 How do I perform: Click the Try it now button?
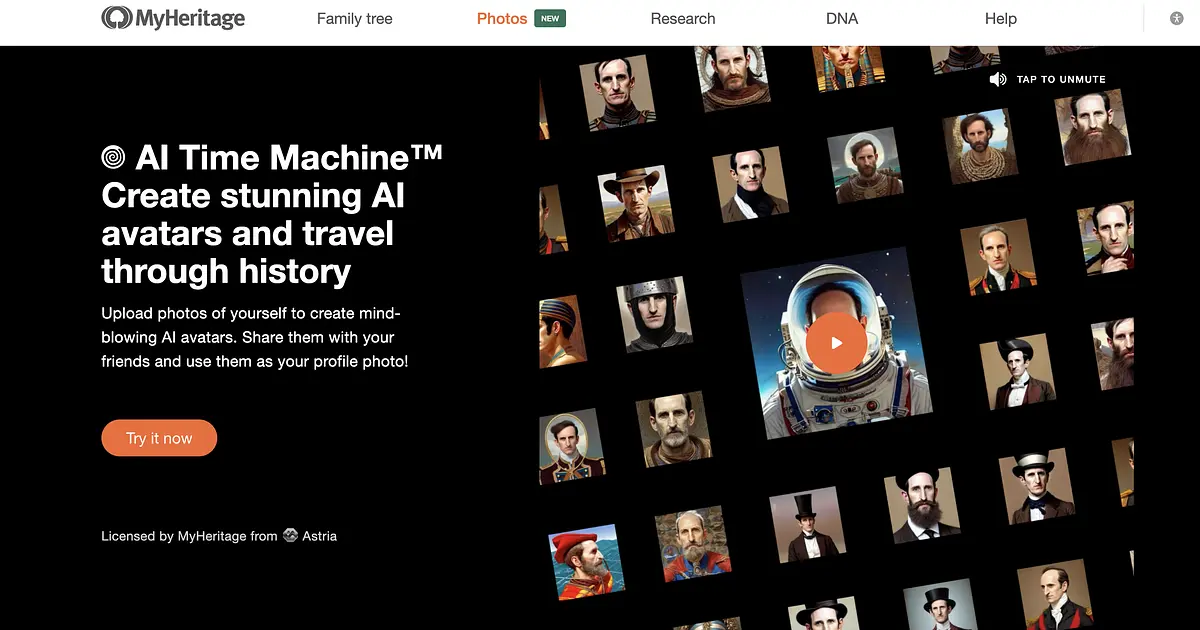tap(159, 438)
